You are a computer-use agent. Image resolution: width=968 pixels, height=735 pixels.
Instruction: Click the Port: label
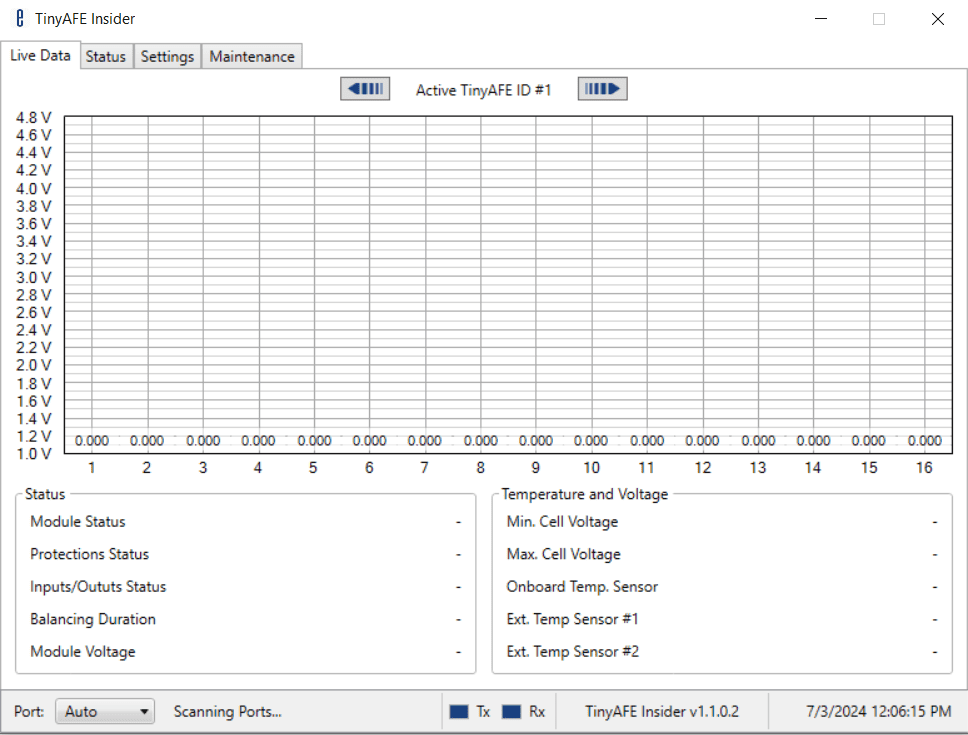(29, 712)
